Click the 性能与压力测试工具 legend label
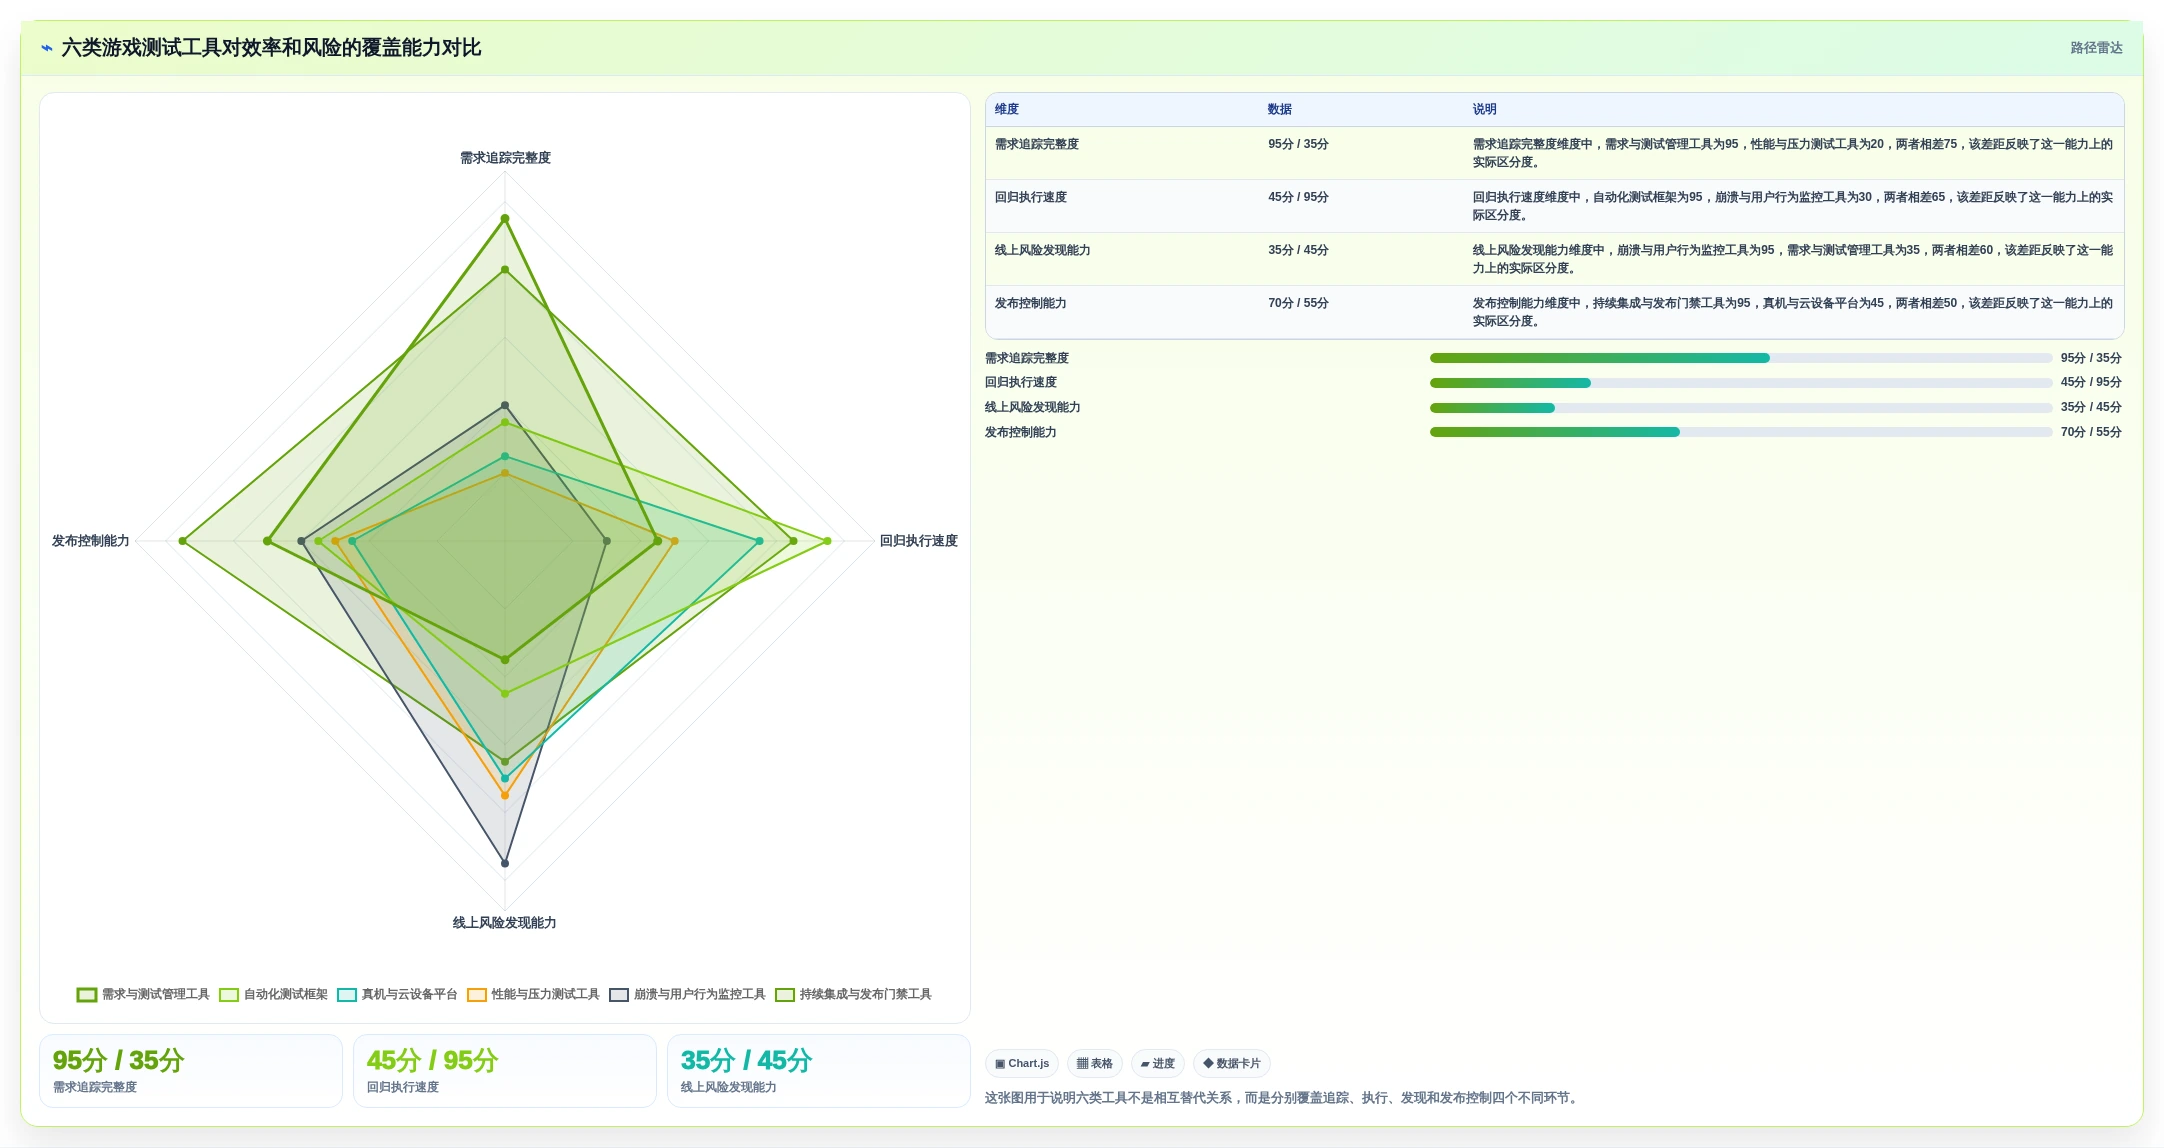This screenshot has width=2164, height=1148. click(x=546, y=994)
